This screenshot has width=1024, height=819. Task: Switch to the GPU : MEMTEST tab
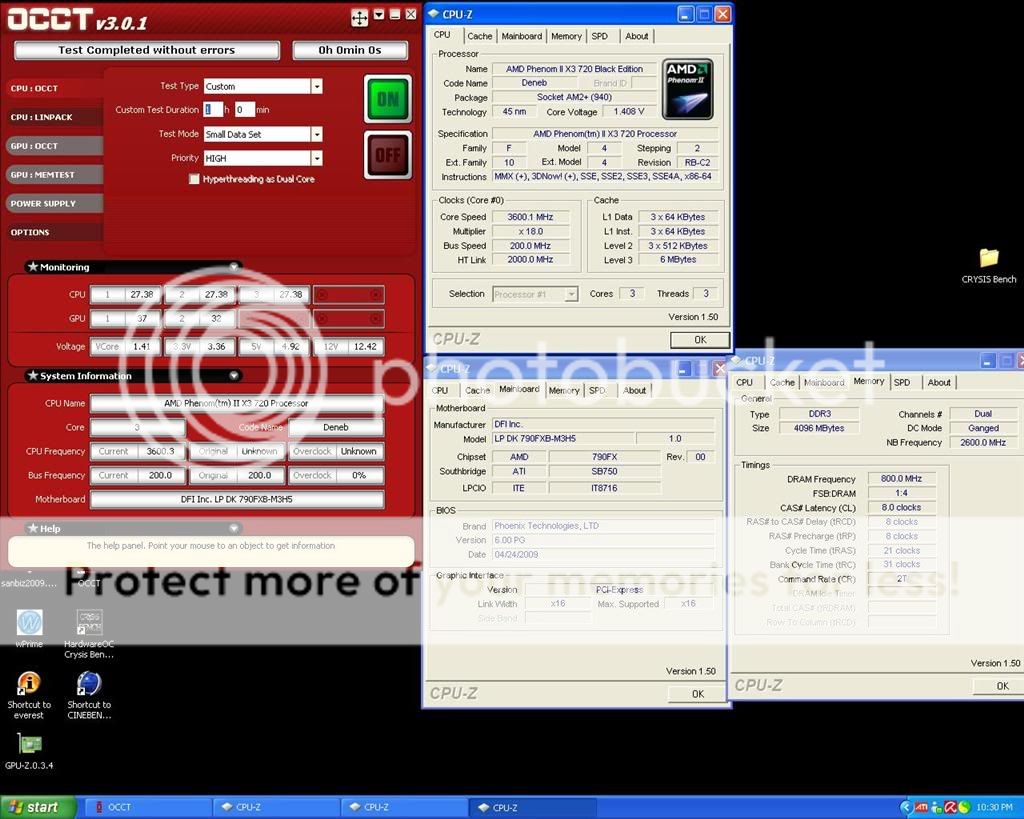pyautogui.click(x=55, y=174)
